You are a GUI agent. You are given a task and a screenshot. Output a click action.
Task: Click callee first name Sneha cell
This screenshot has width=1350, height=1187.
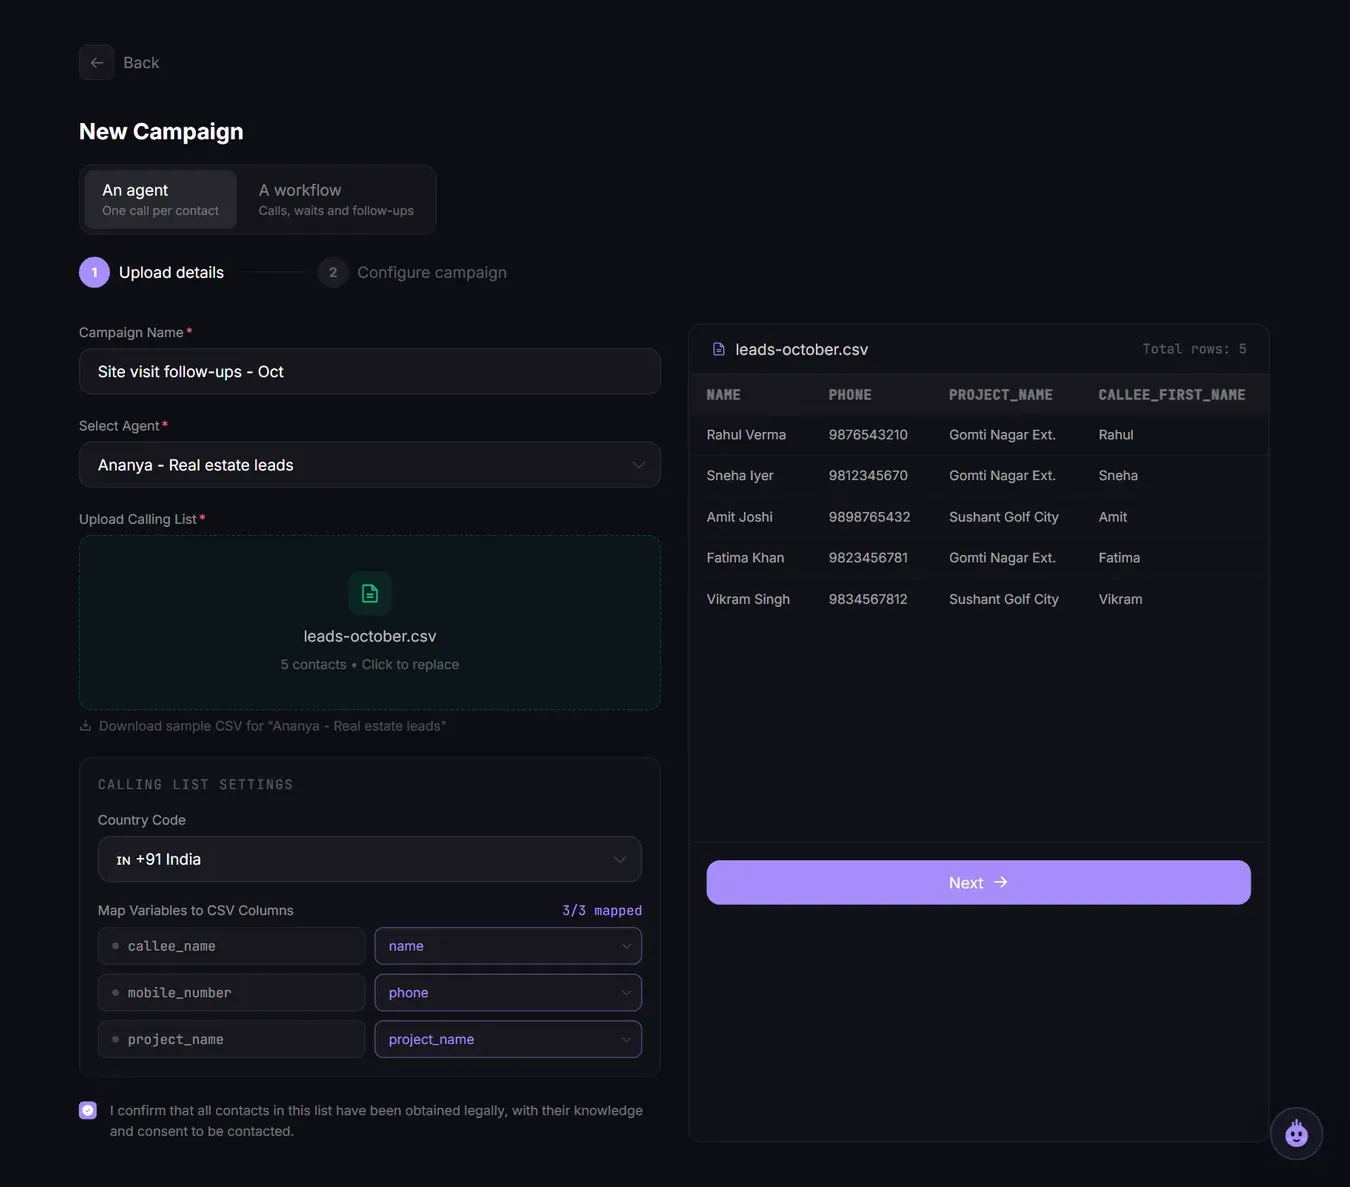point(1118,476)
